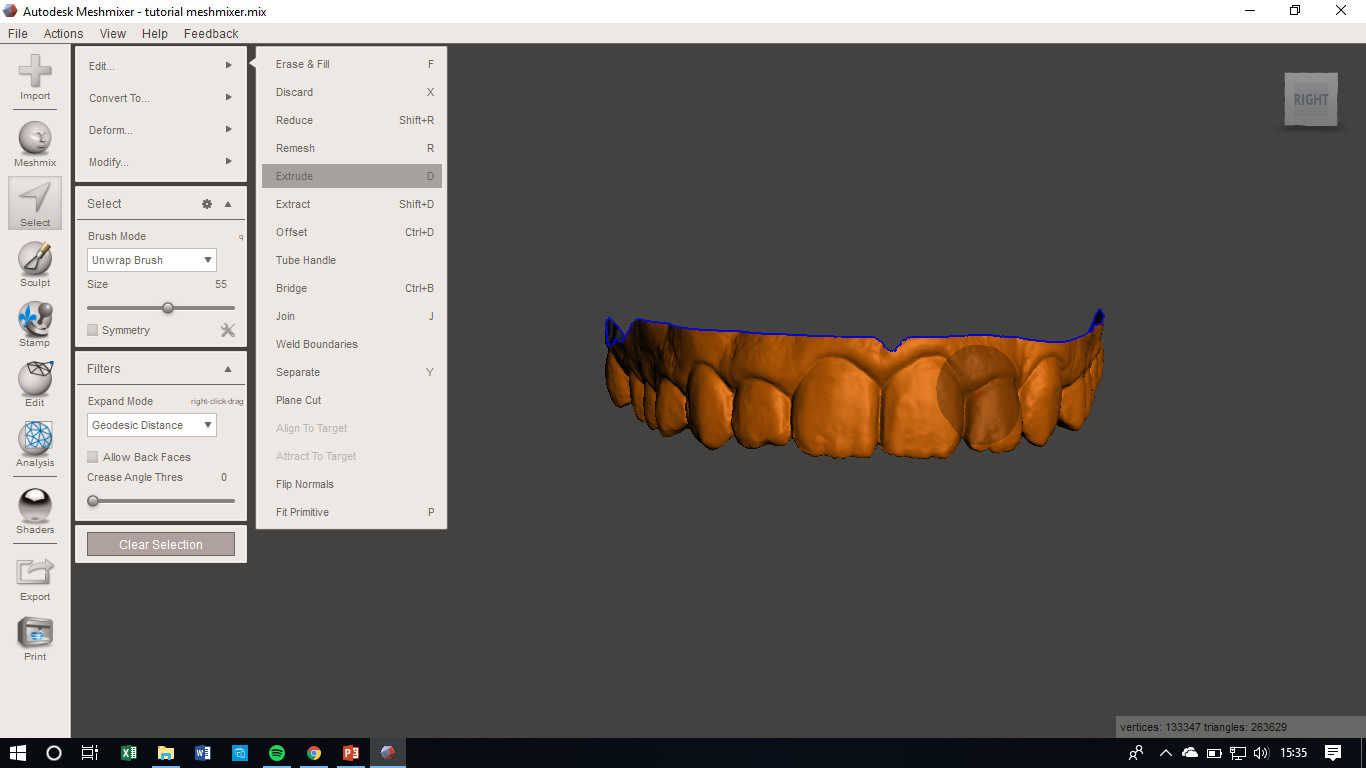This screenshot has width=1366, height=768.
Task: Click the Meshmixer taskbar icon
Action: click(388, 753)
